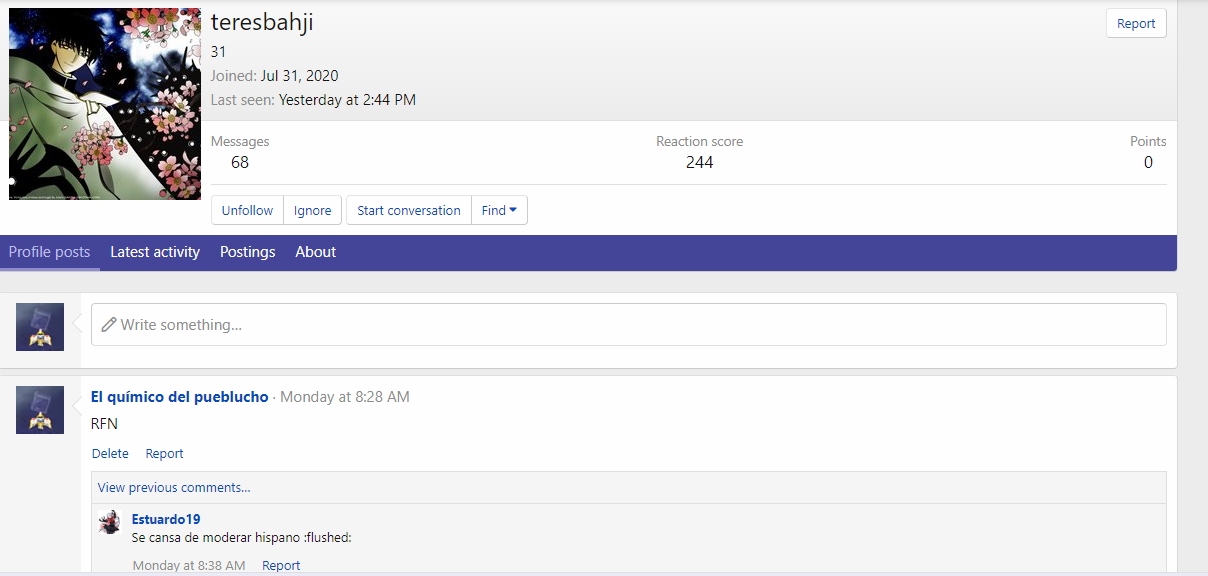Open El químico del pueblucho's profile link
Image resolution: width=1208 pixels, height=576 pixels.
[179, 397]
